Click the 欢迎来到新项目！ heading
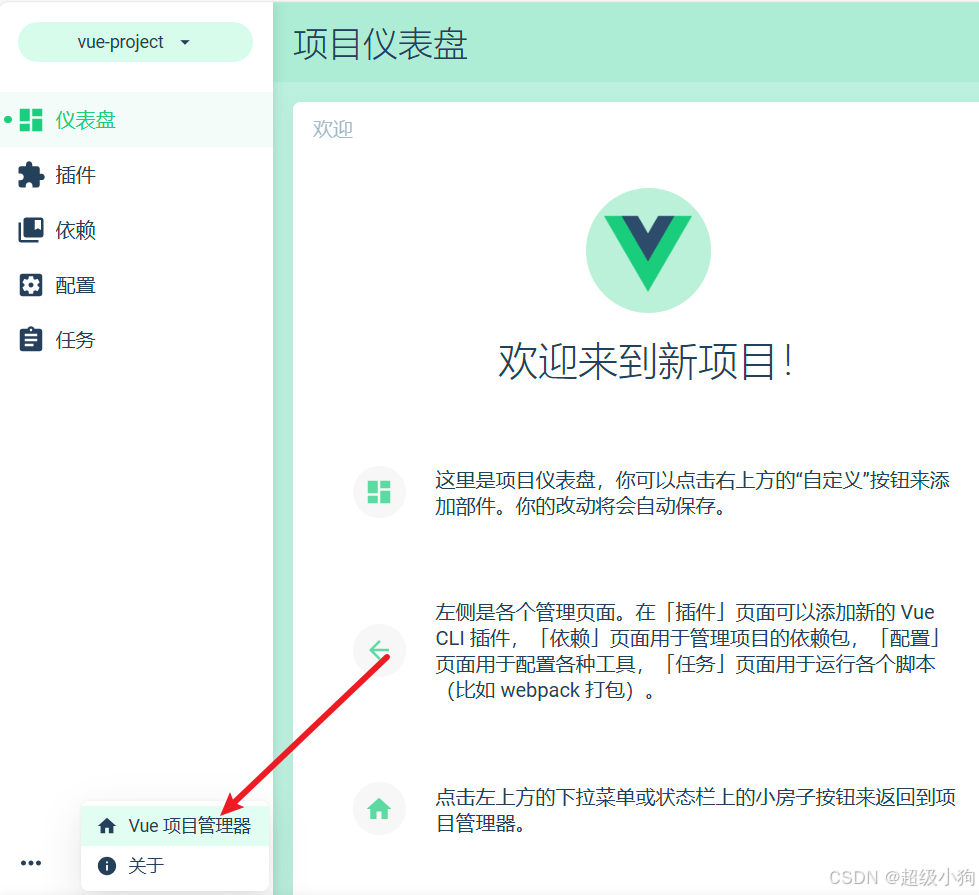This screenshot has height=895, width=979. pos(647,361)
